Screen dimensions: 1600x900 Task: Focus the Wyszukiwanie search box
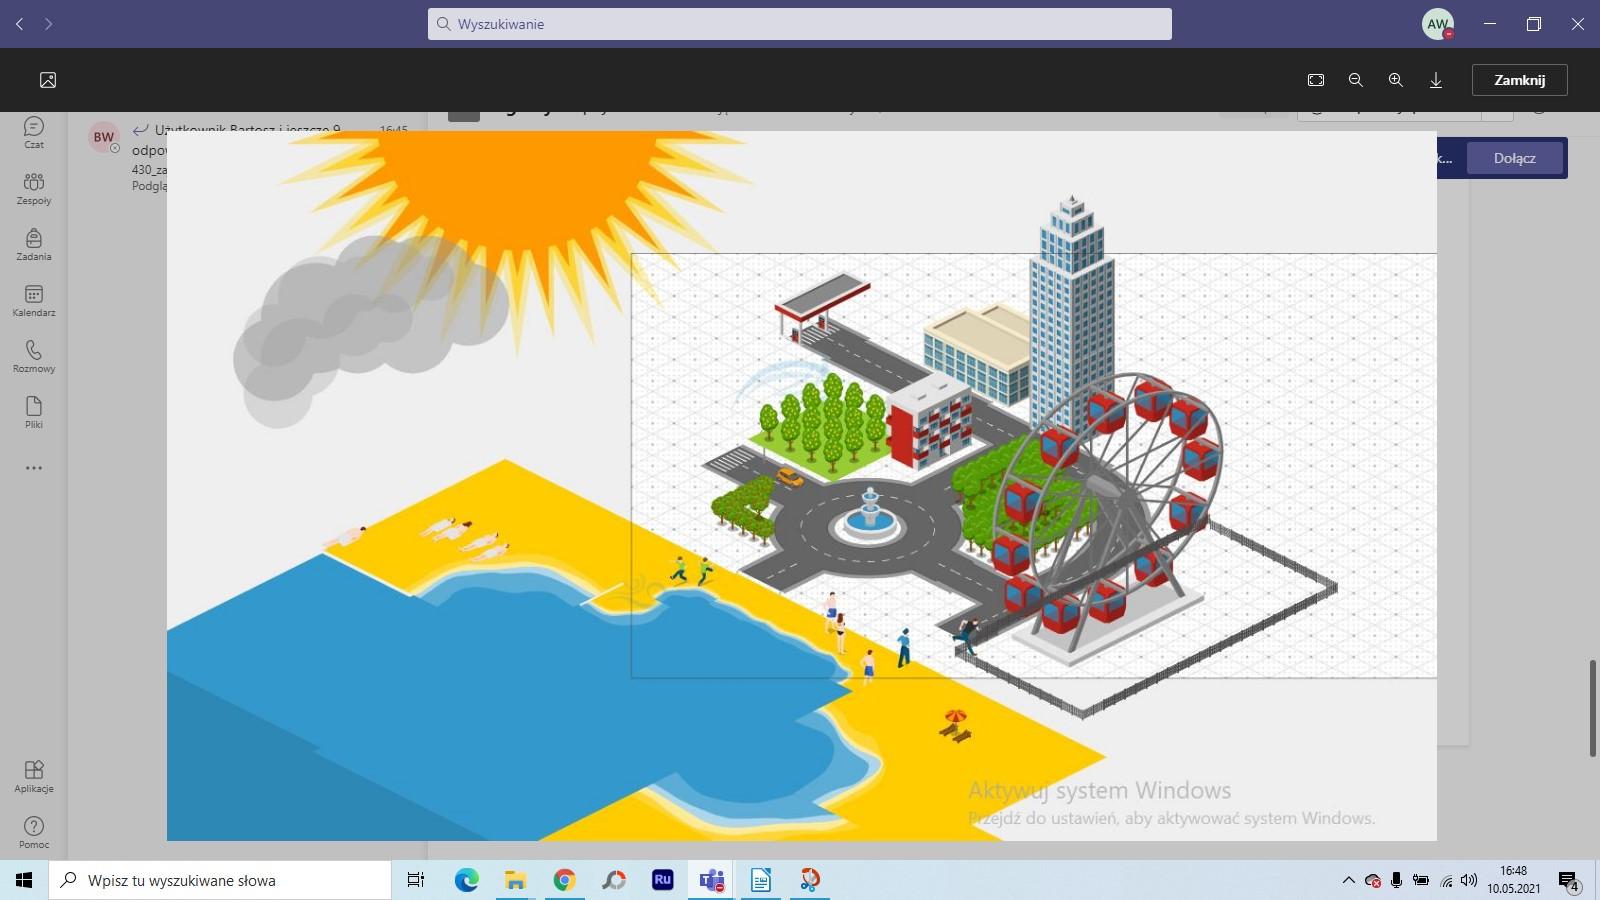800,24
